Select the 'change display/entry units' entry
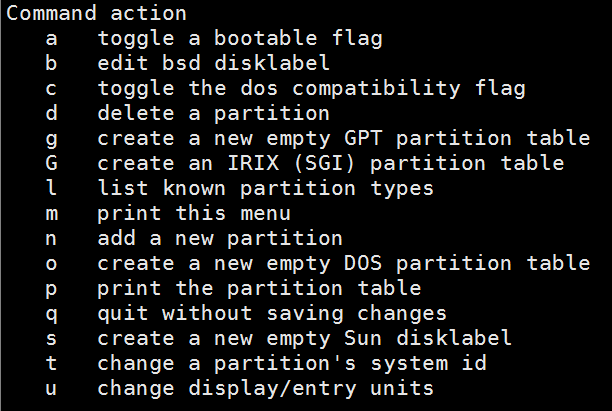Screen dimensions: 612x411 (265, 388)
